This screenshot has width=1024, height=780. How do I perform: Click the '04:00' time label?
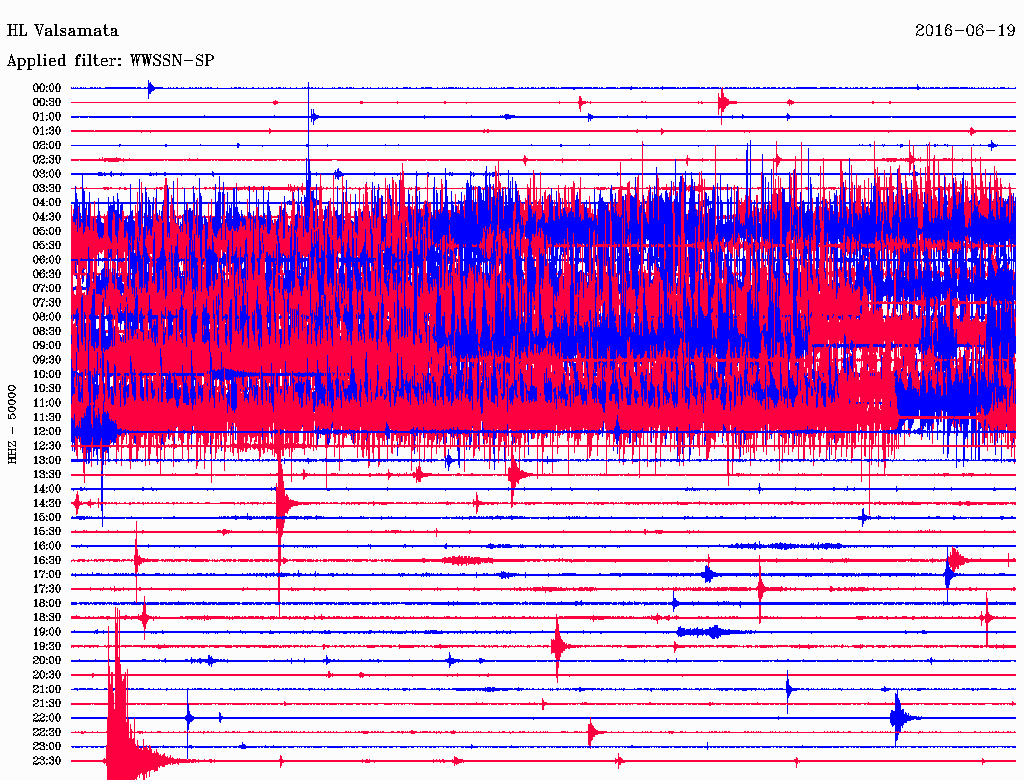[x=47, y=203]
